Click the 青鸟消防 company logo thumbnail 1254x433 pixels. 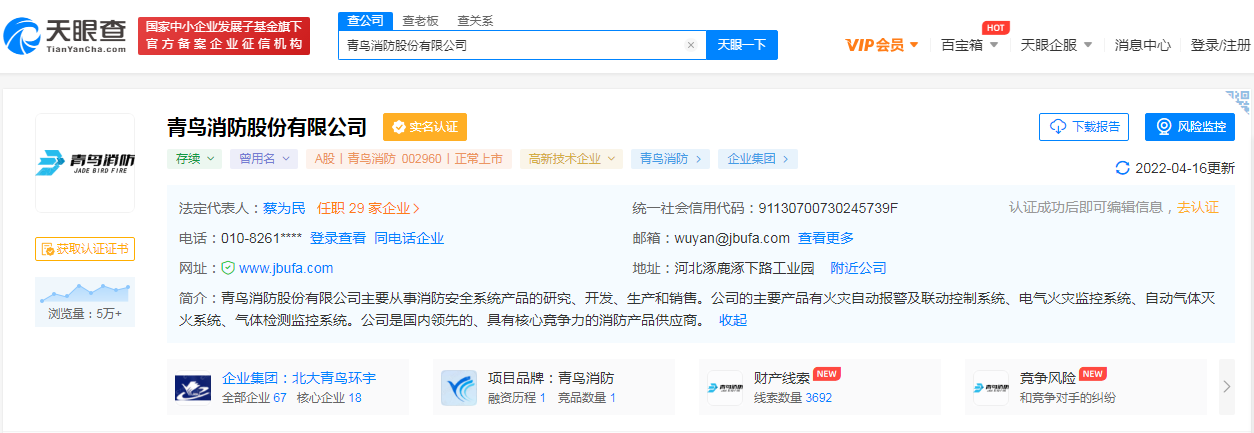click(85, 163)
